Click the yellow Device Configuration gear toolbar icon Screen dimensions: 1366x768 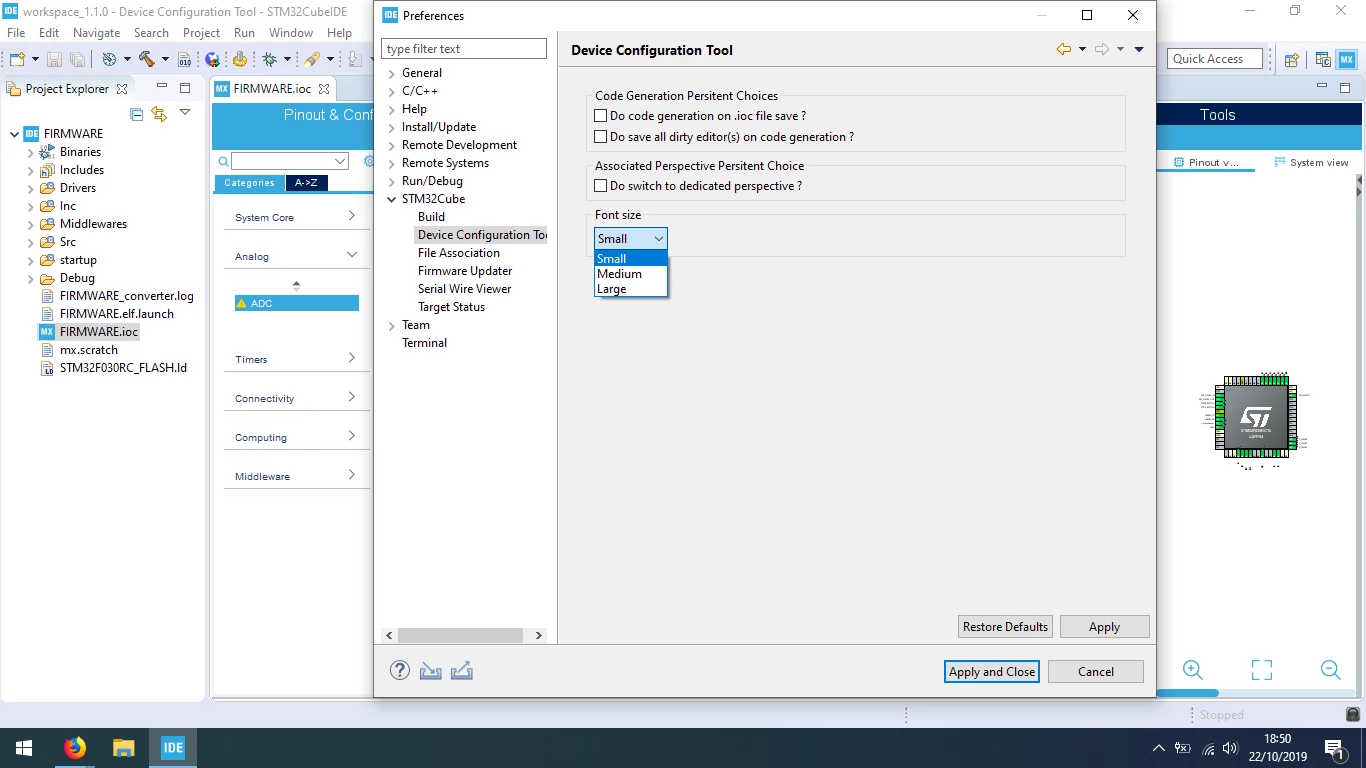[x=240, y=59]
